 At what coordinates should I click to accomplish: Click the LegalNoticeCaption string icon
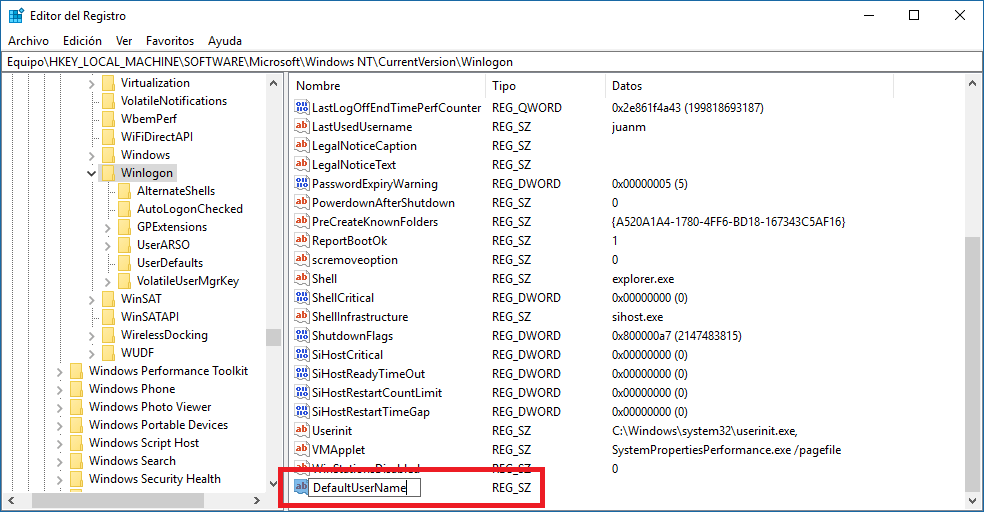(302, 145)
